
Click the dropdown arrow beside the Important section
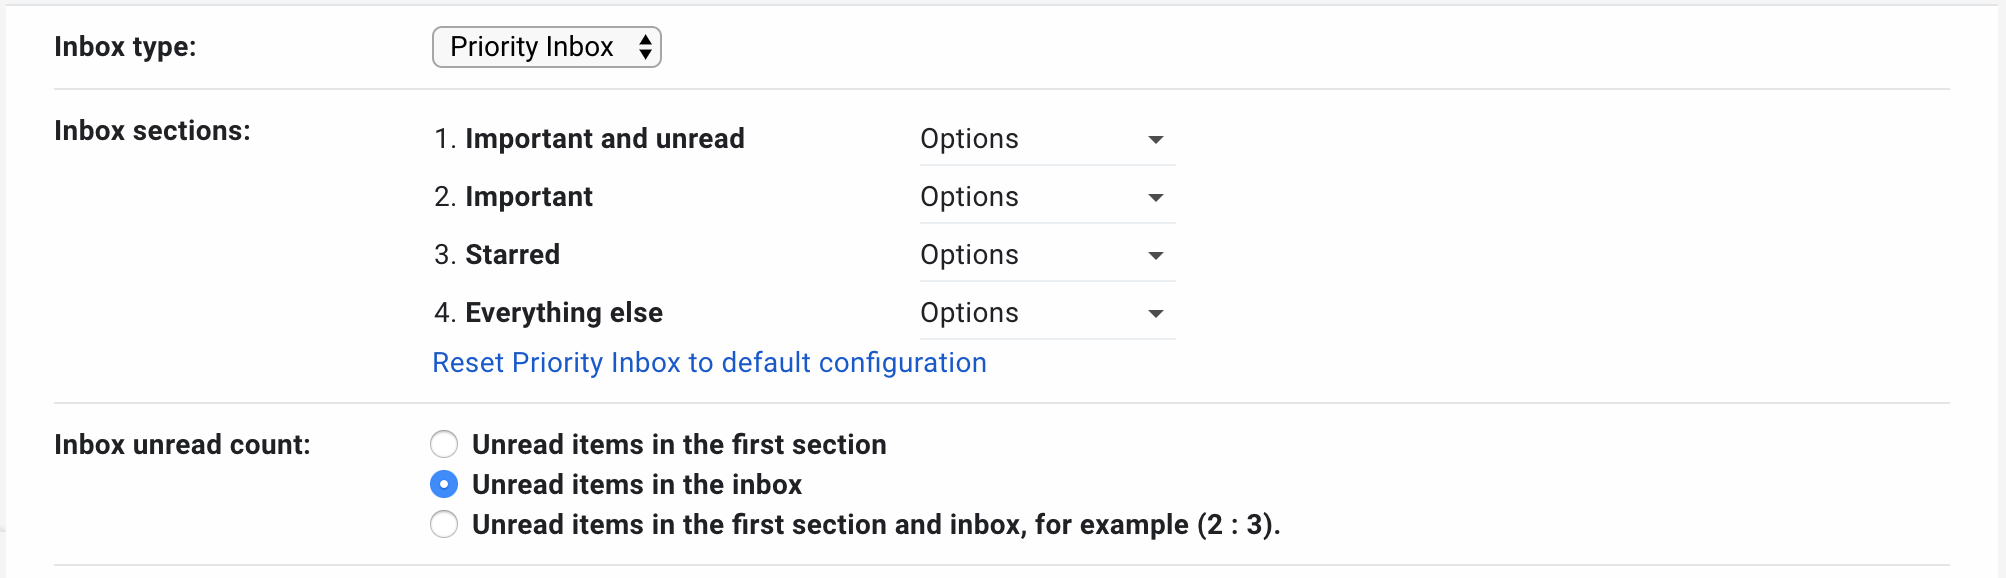coord(1155,197)
